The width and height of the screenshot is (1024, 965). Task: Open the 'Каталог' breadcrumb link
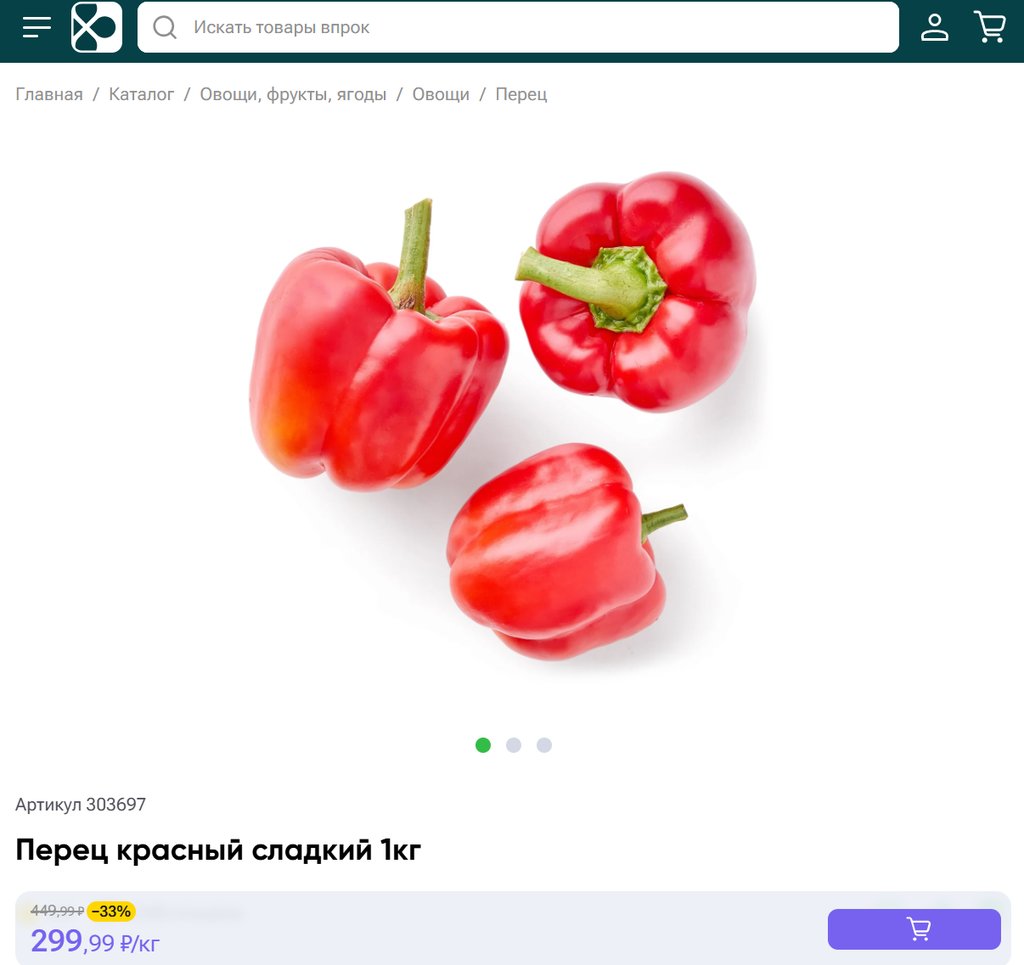point(141,95)
